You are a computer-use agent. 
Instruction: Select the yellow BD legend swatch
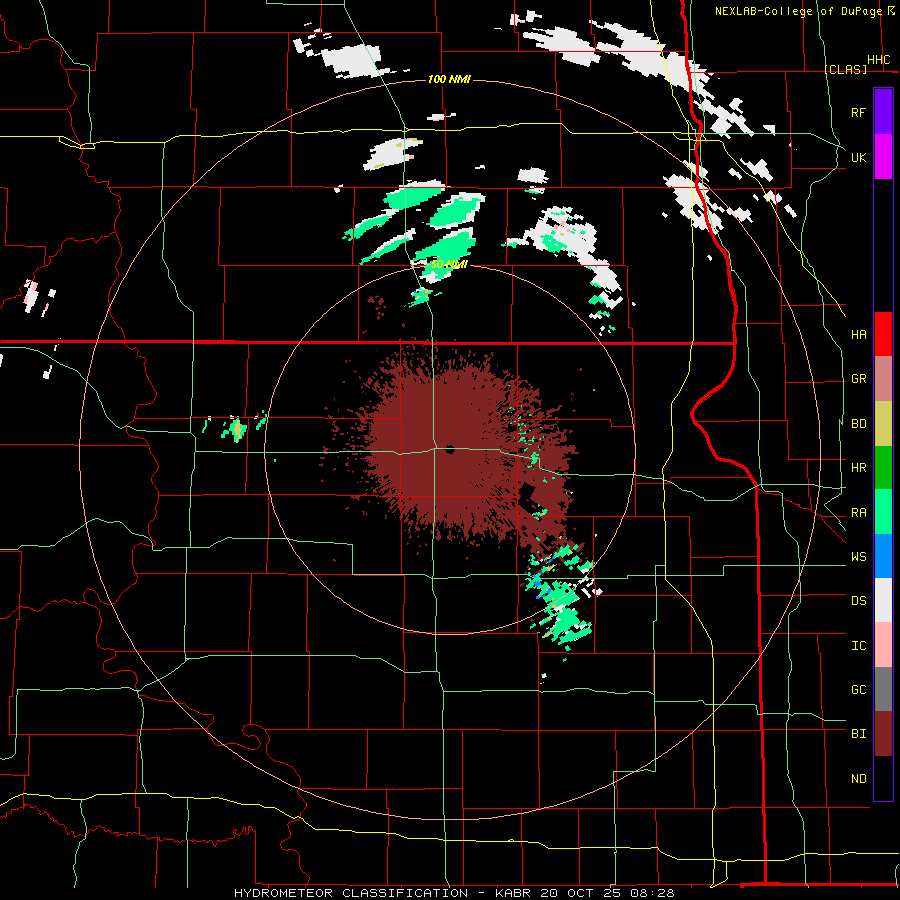883,423
